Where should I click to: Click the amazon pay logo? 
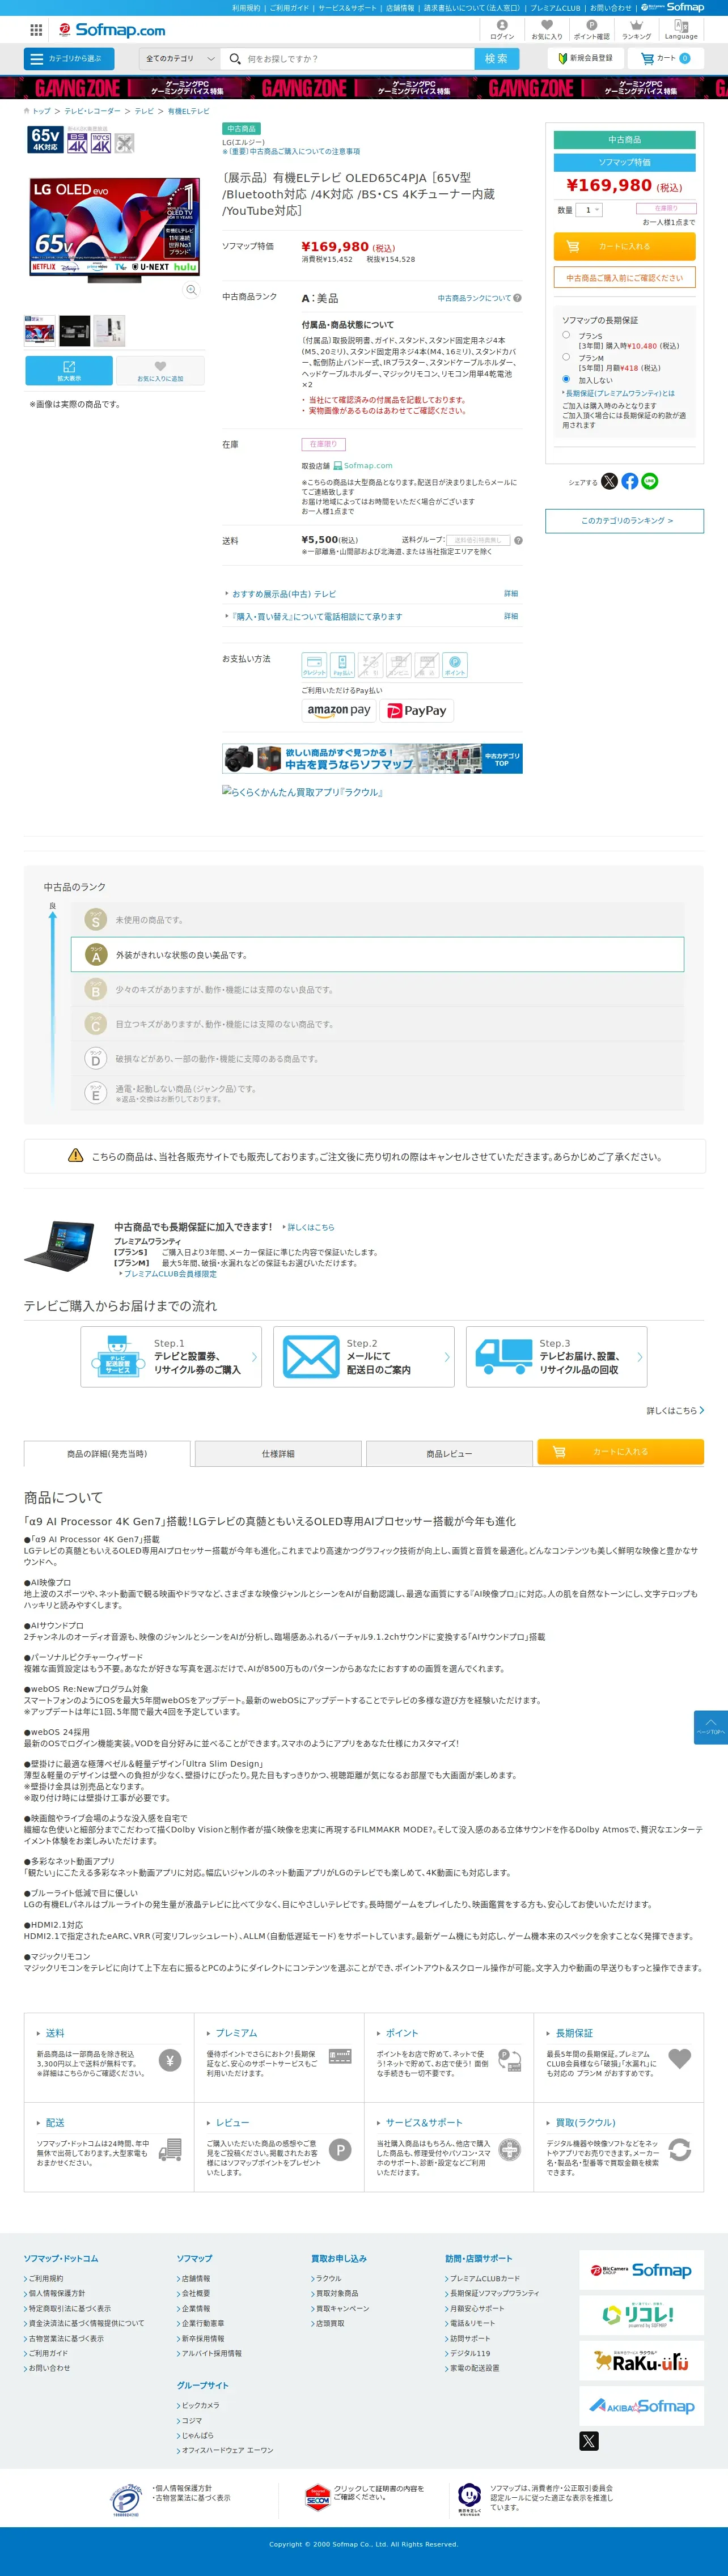[339, 710]
